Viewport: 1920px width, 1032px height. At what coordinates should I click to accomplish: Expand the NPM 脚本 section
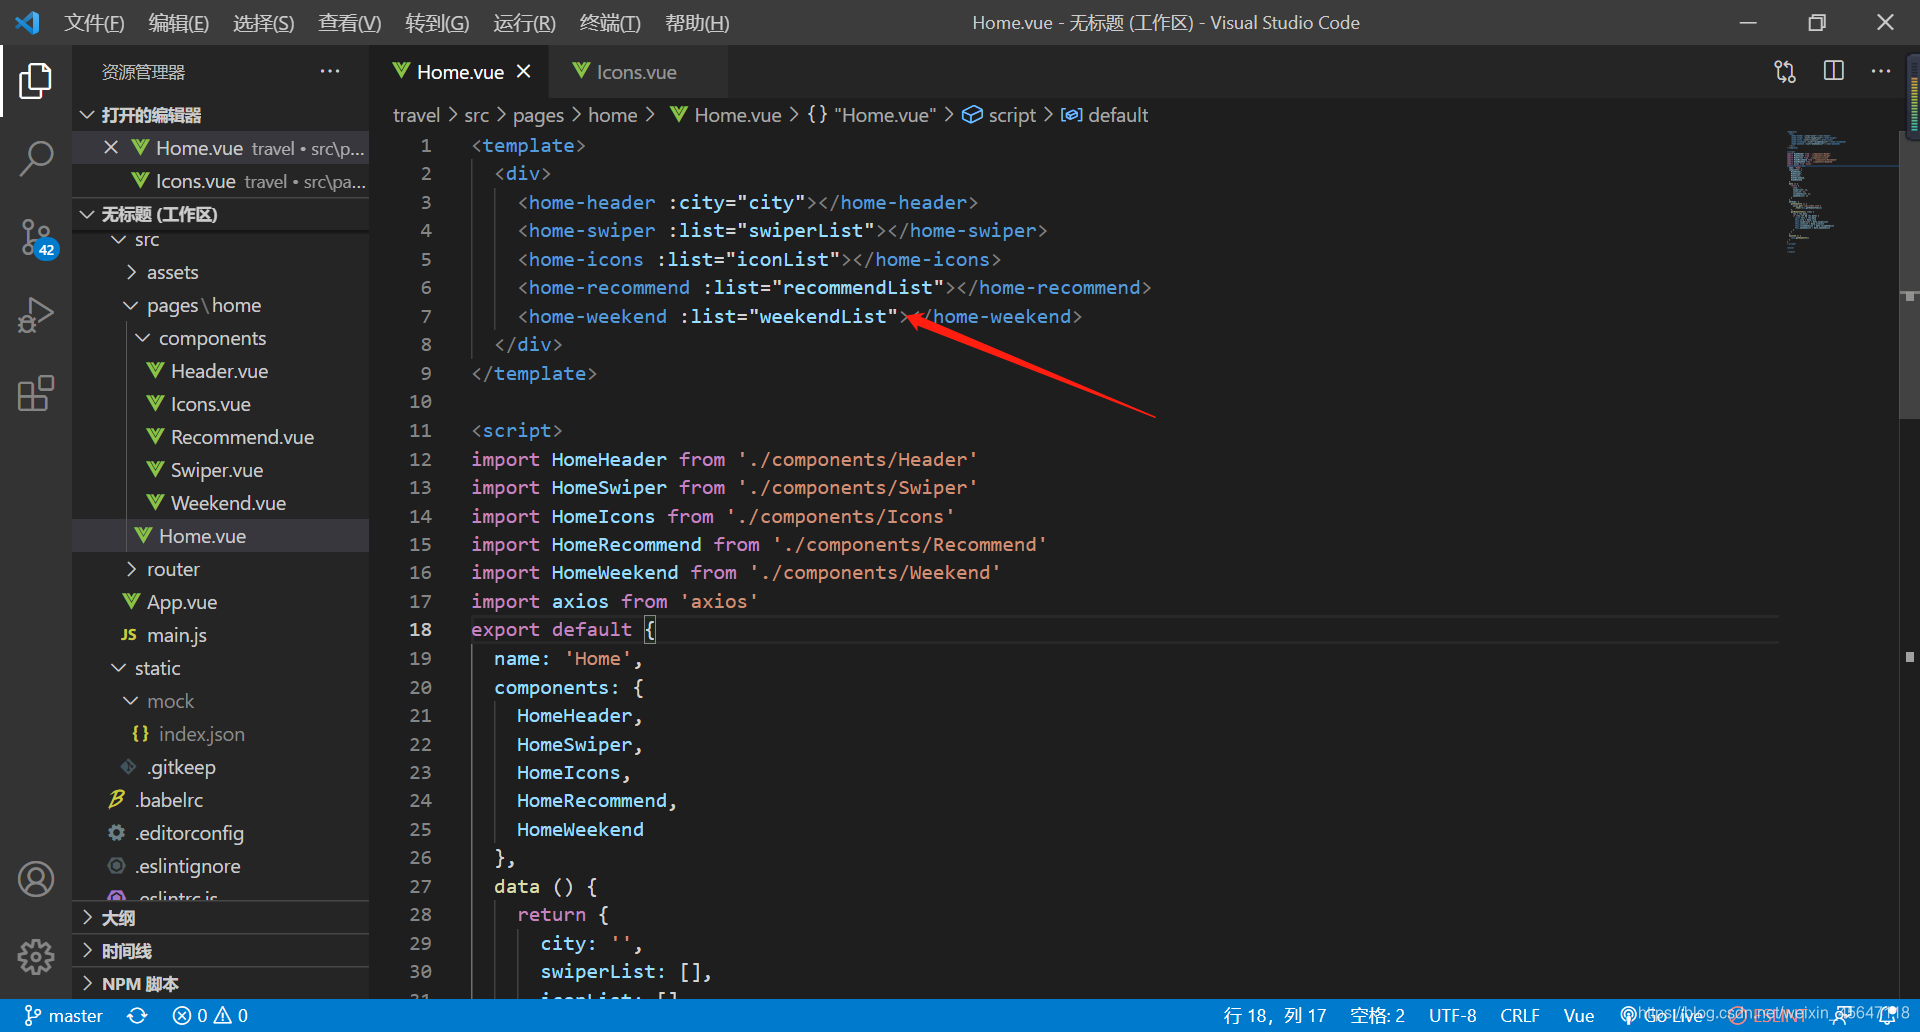(x=222, y=984)
